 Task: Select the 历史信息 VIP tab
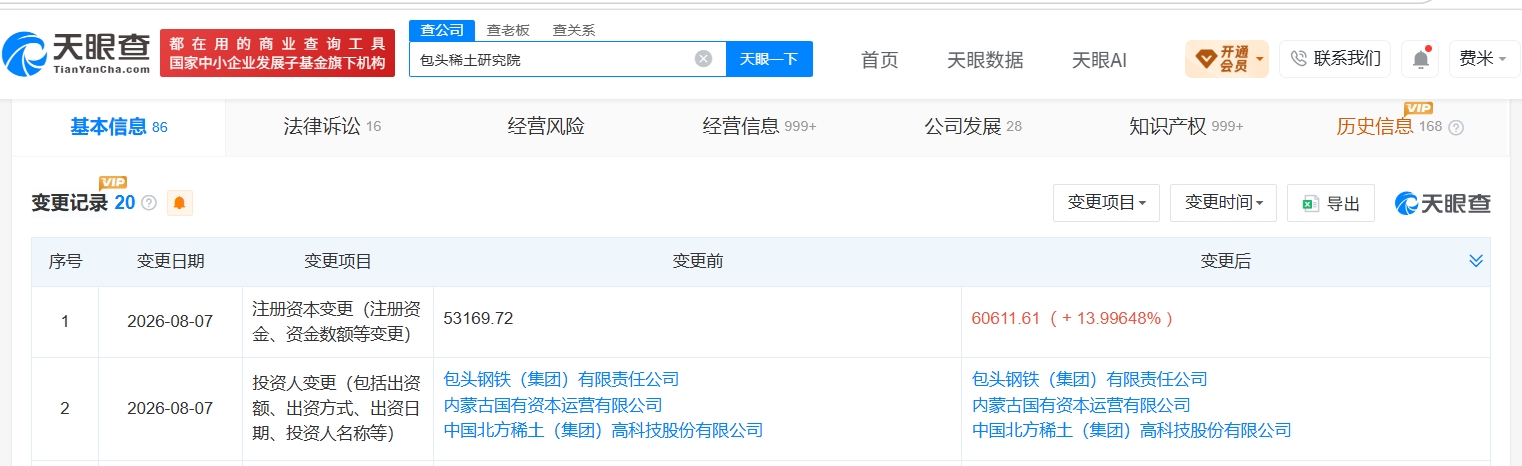[x=1390, y=127]
